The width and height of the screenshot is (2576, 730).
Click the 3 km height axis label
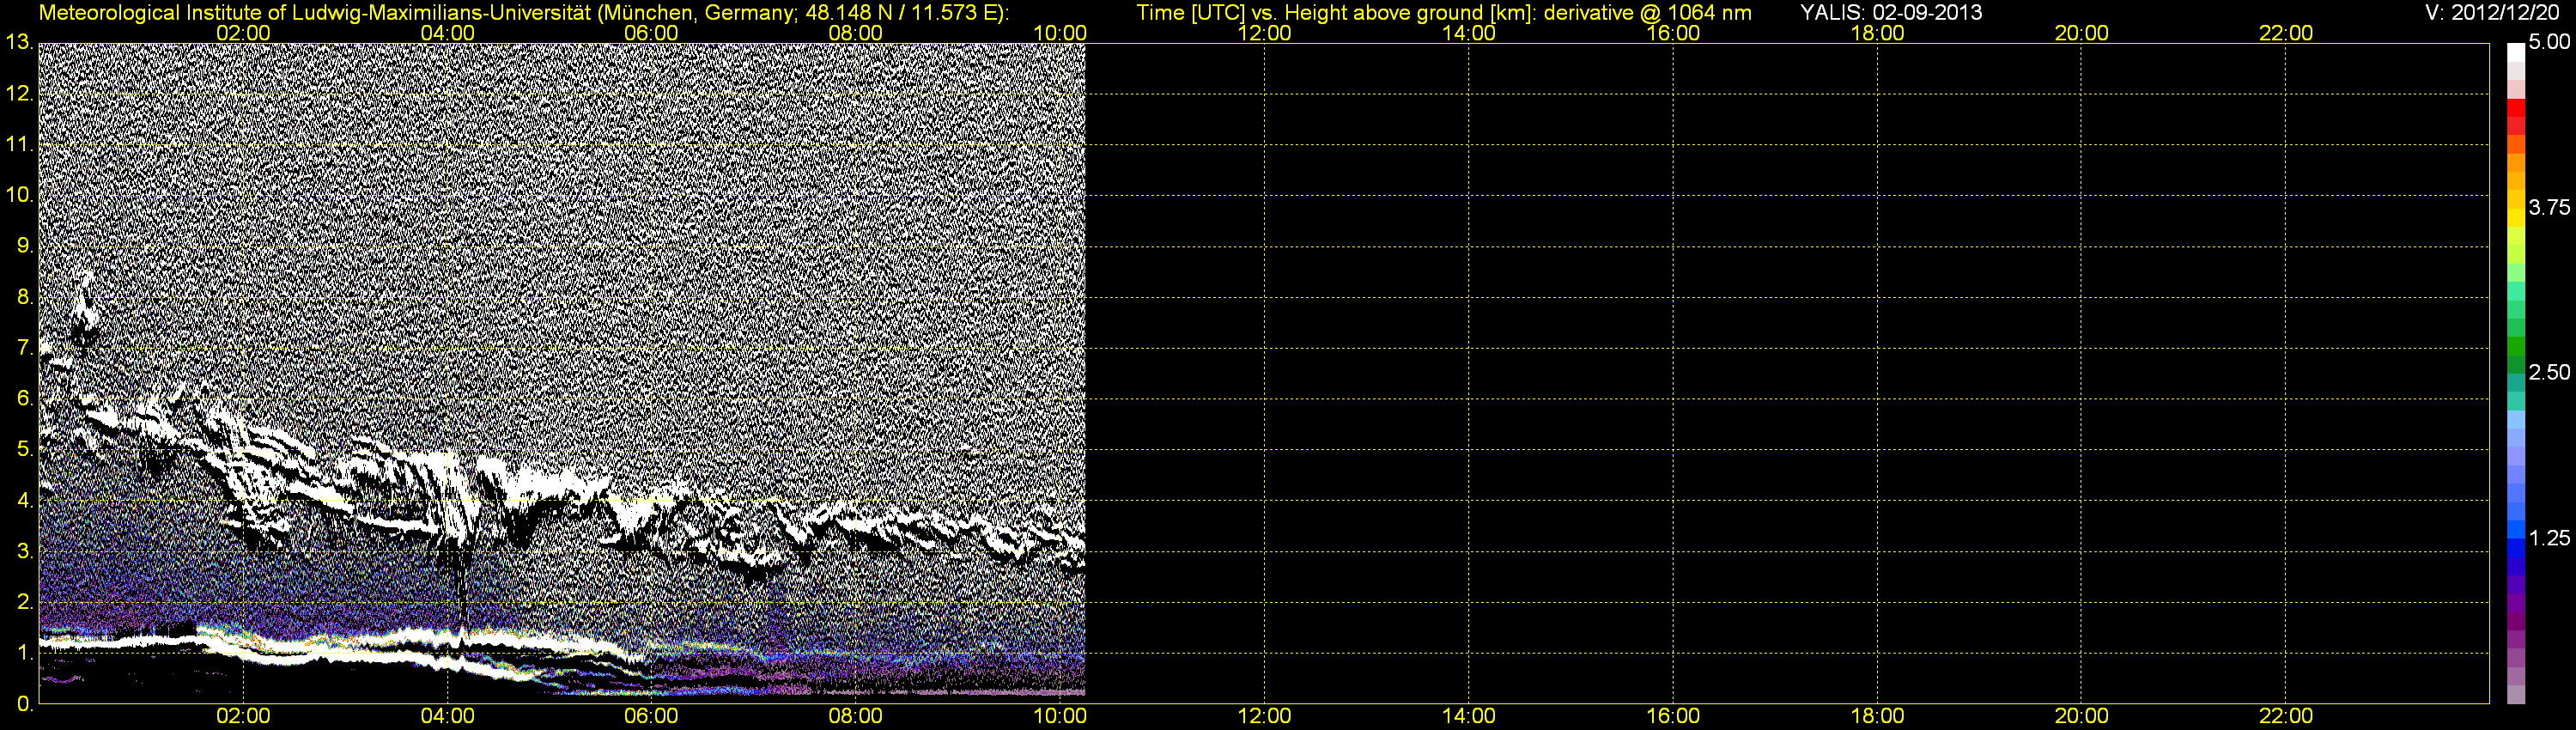(x=25, y=551)
